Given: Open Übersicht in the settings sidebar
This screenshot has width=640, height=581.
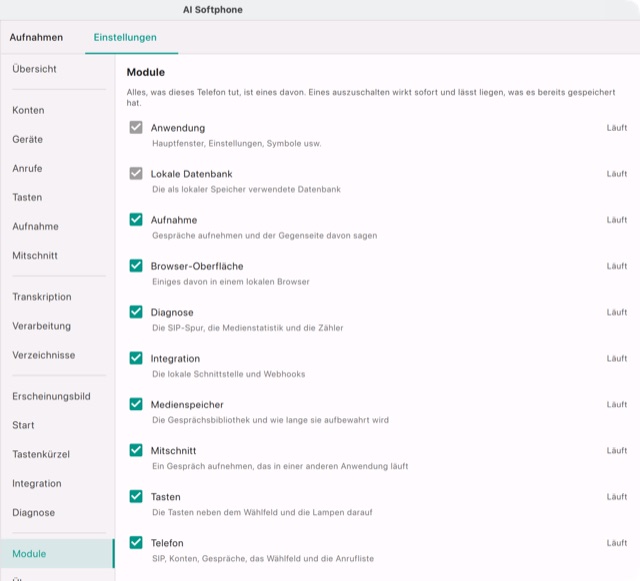Looking at the screenshot, I should pyautogui.click(x=34, y=69).
